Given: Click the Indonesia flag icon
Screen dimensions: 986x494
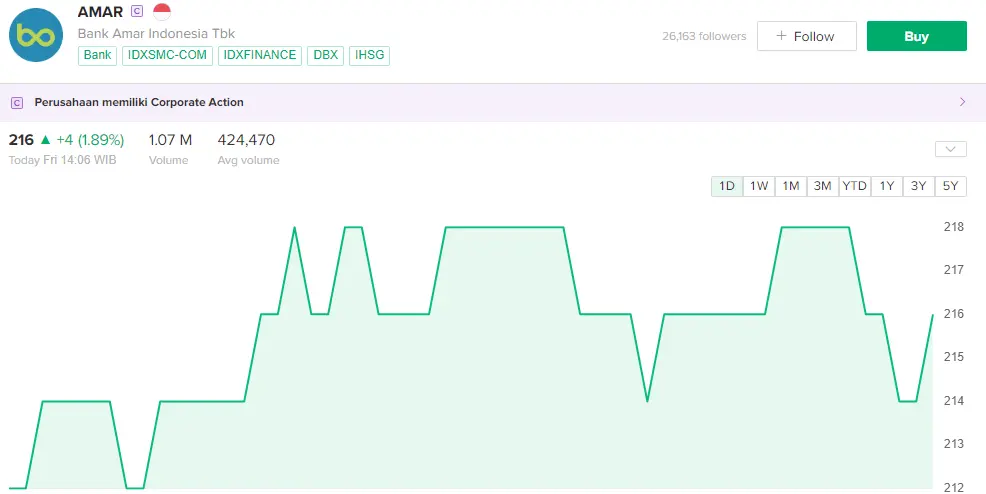Looking at the screenshot, I should point(162,11).
